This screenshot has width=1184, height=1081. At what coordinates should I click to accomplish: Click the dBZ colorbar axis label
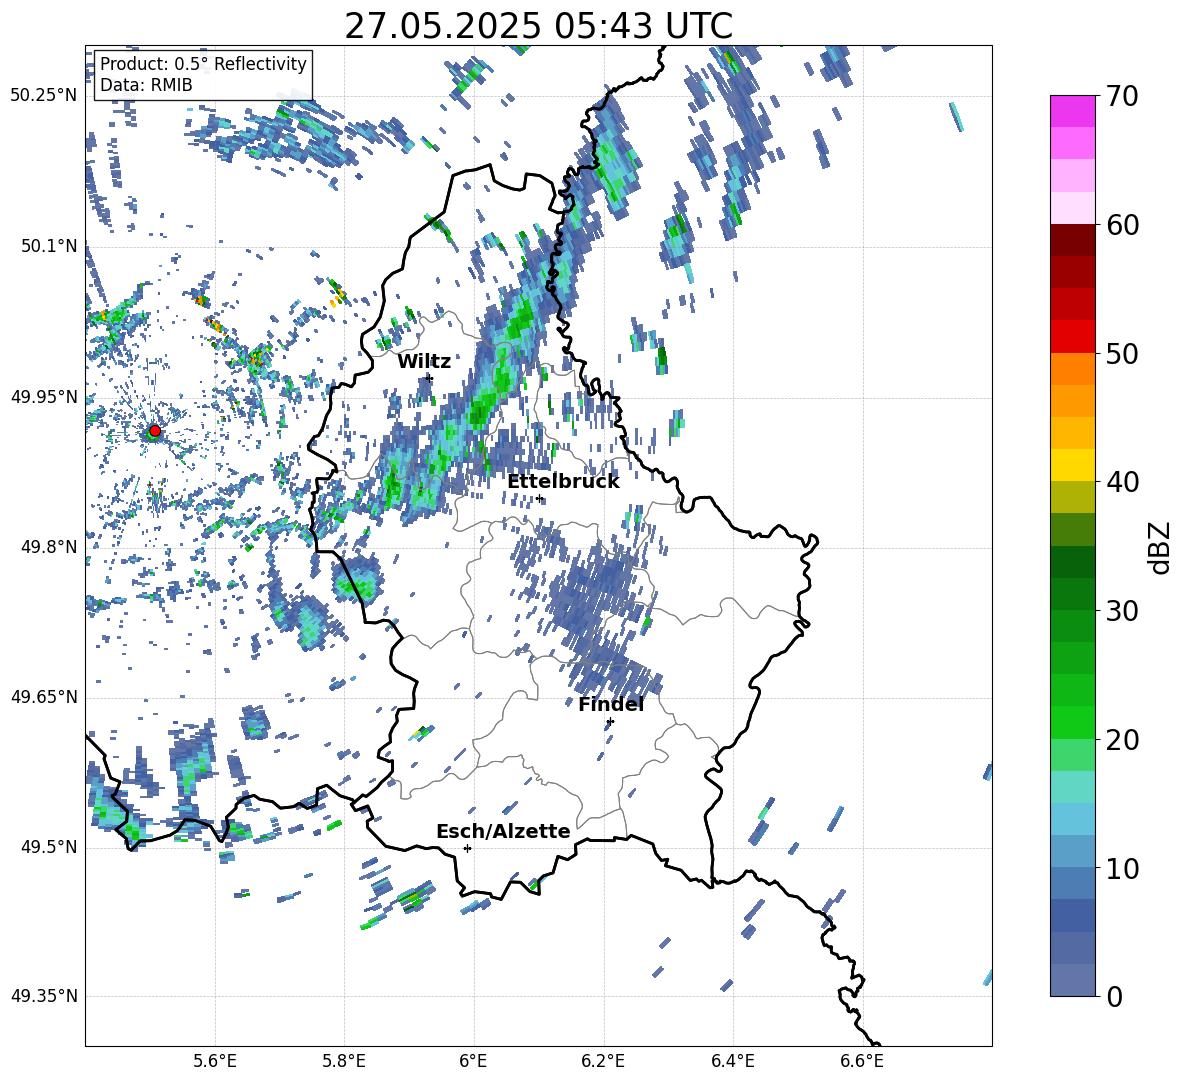point(1159,547)
